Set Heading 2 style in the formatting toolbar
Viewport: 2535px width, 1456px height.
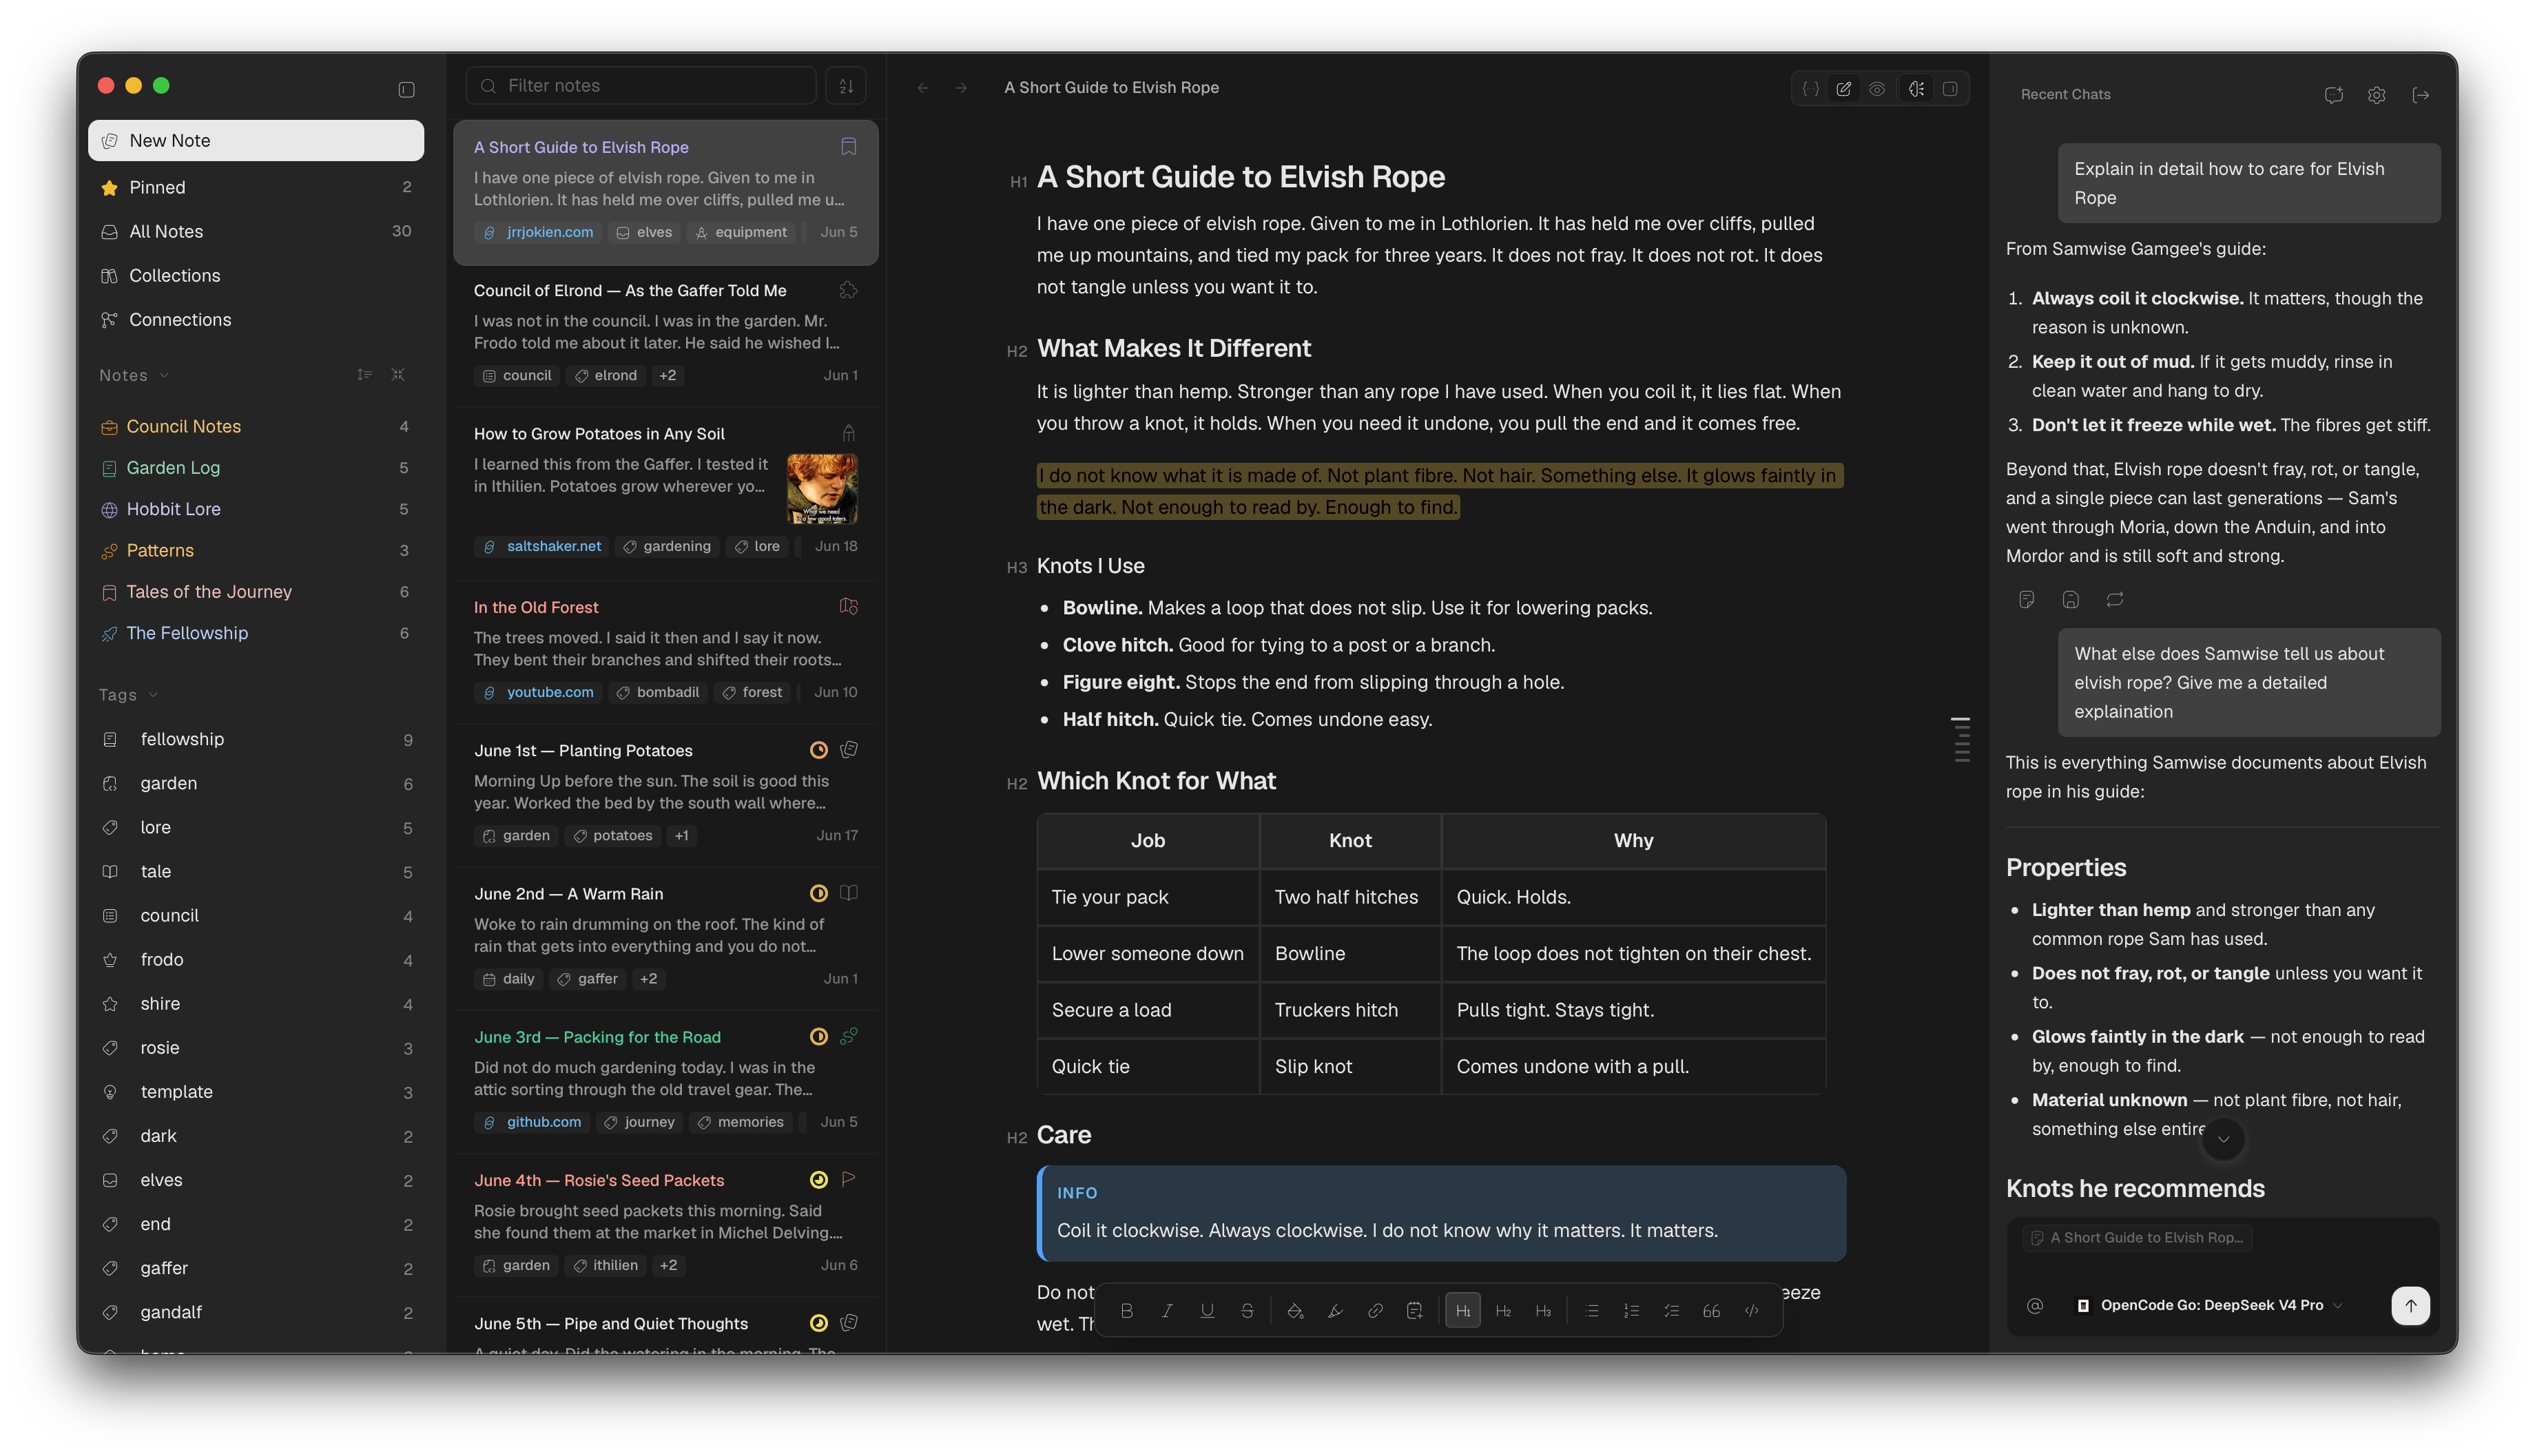(1503, 1310)
